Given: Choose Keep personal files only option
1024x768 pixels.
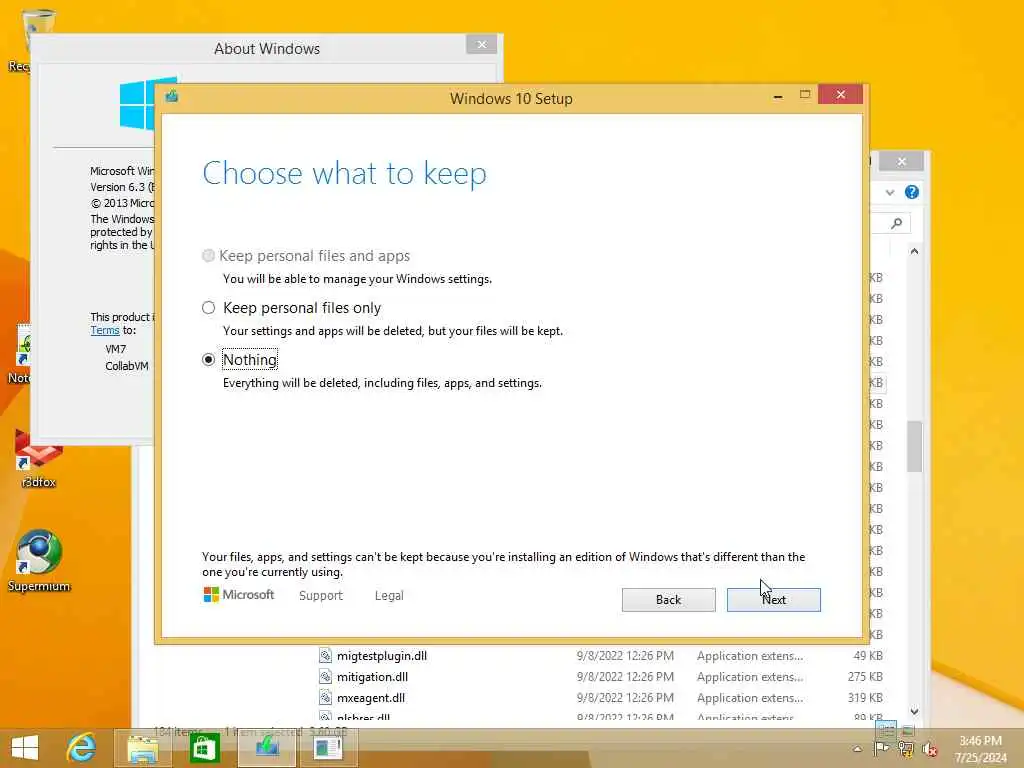Looking at the screenshot, I should (208, 308).
